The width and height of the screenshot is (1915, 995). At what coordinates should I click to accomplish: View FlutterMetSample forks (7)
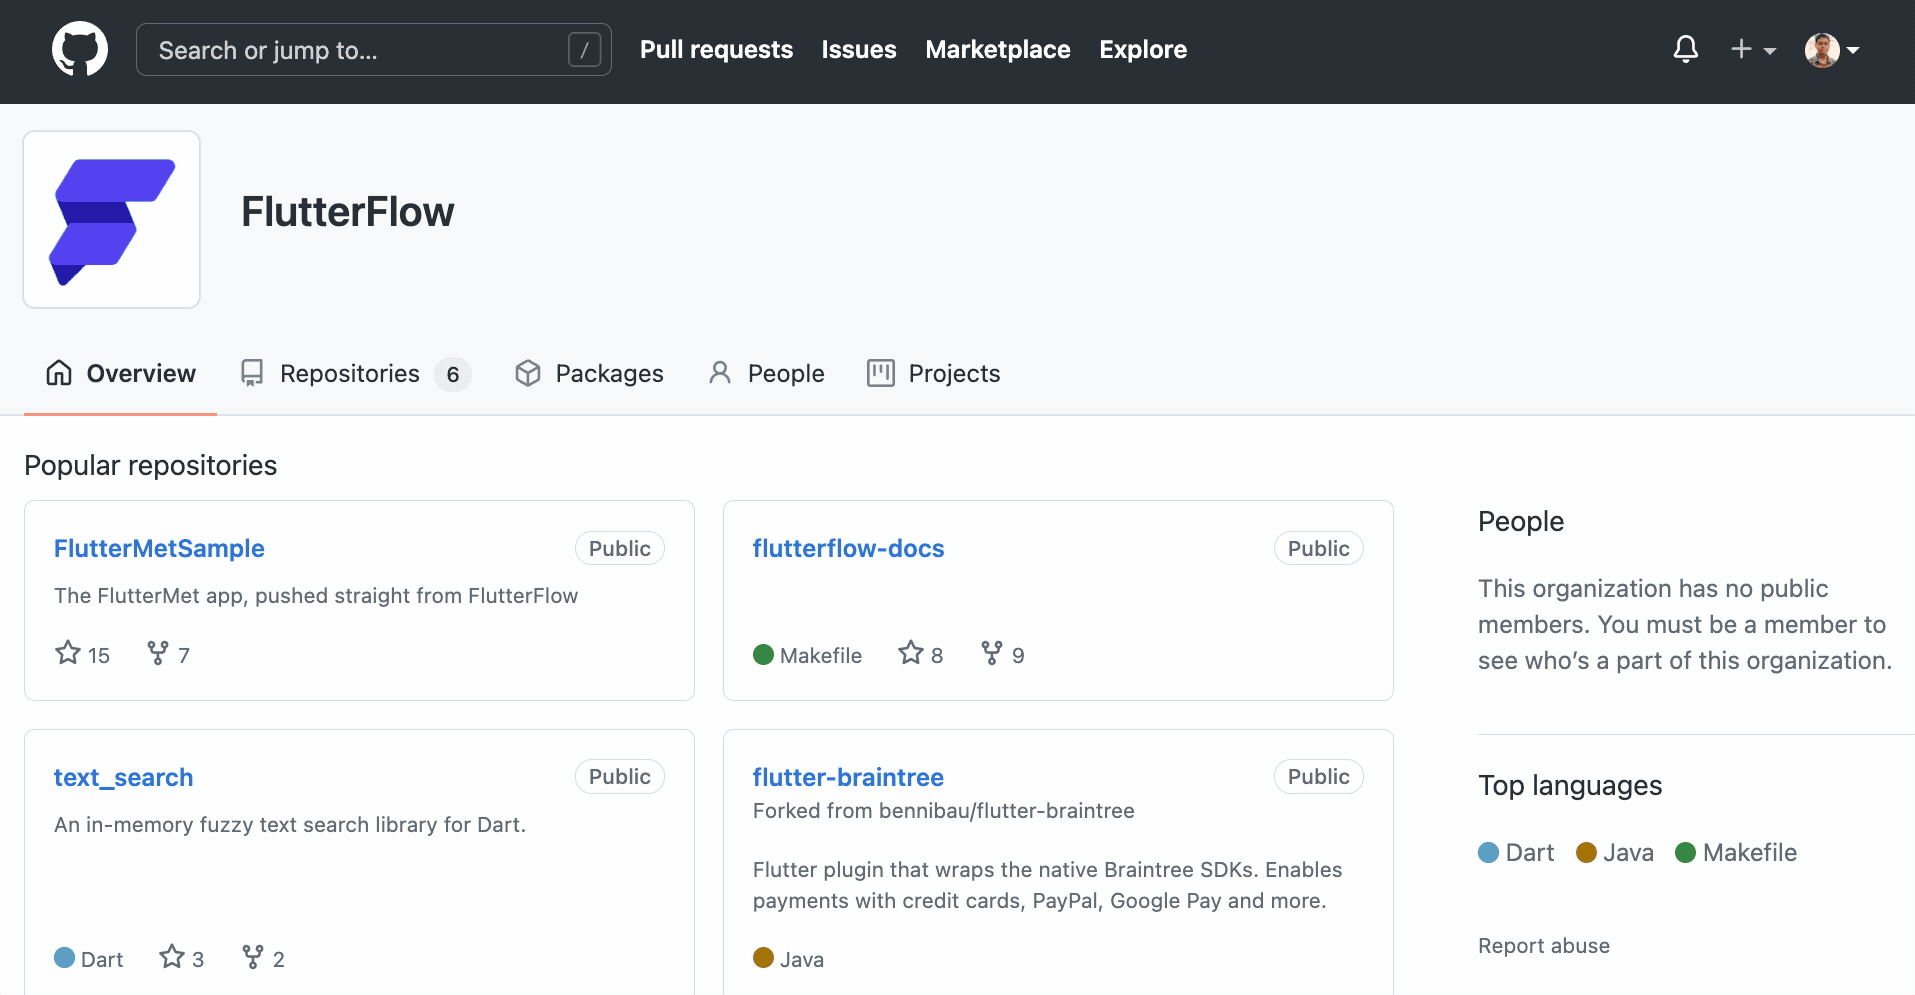[168, 654]
